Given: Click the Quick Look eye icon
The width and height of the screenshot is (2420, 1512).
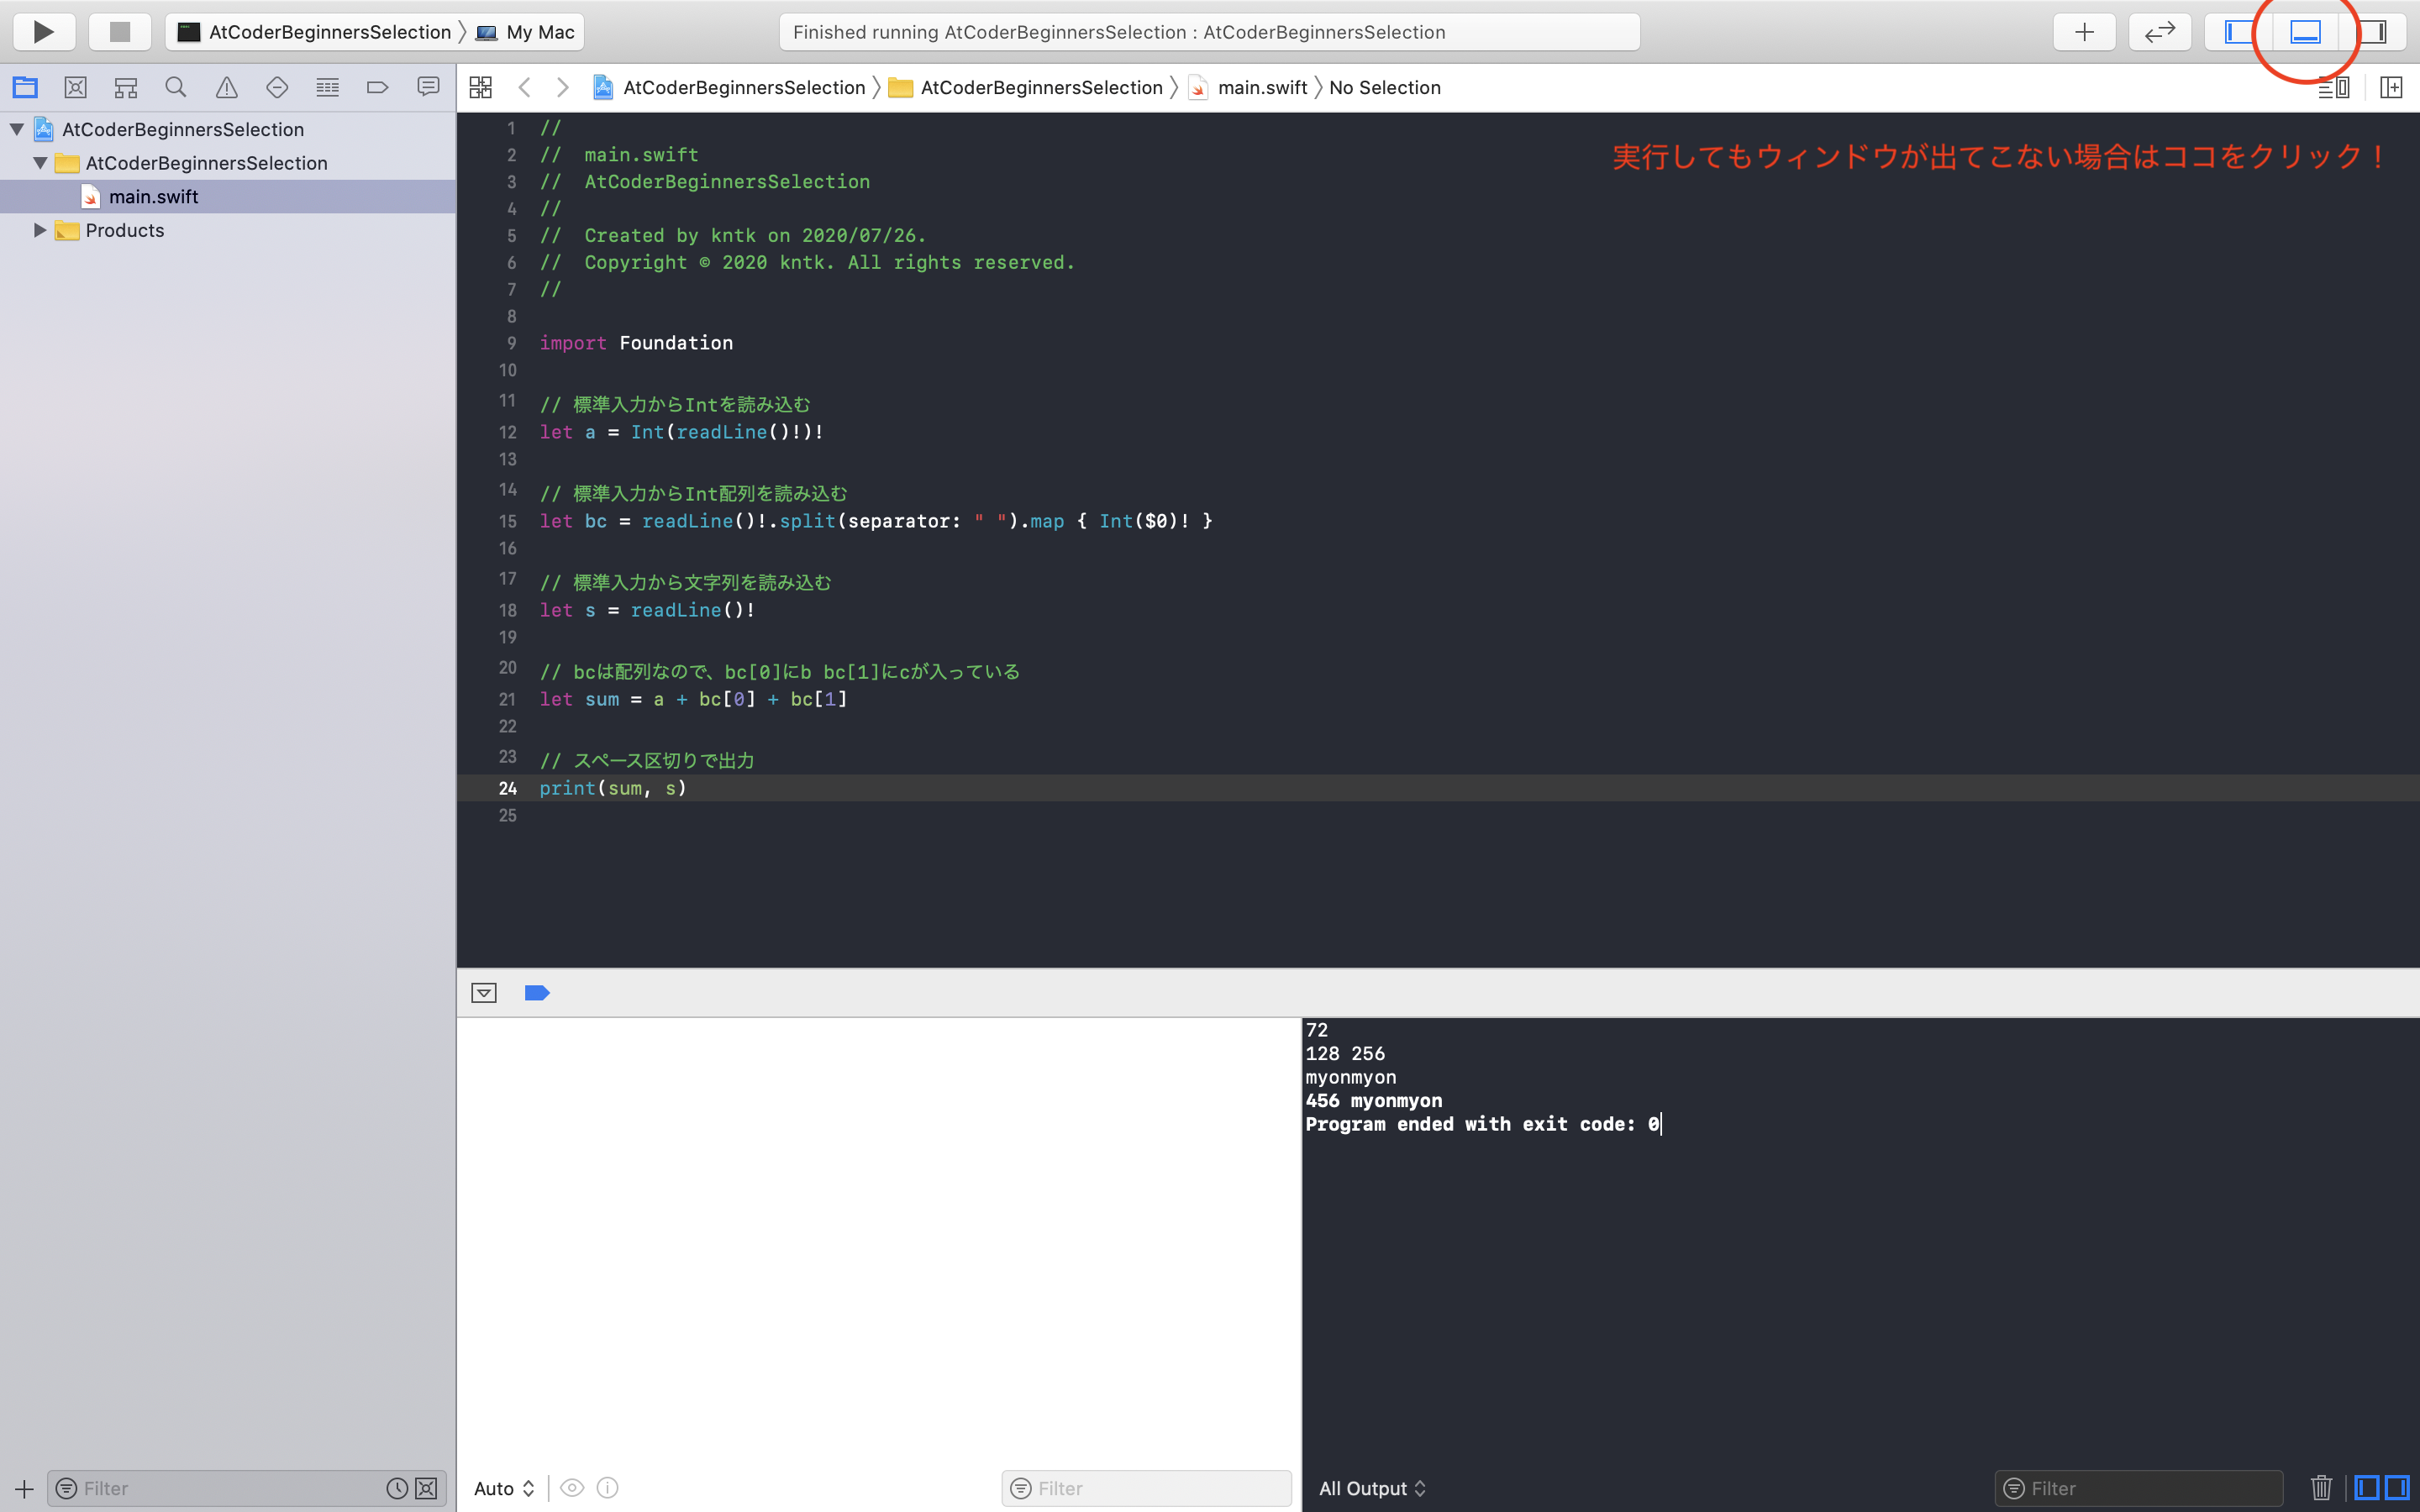Looking at the screenshot, I should pos(572,1488).
